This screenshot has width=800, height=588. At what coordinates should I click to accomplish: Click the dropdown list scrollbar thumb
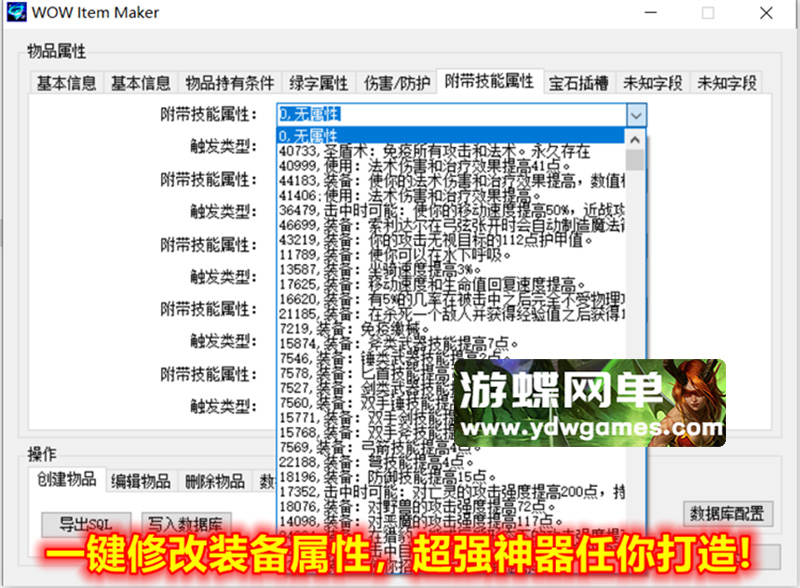click(x=635, y=159)
